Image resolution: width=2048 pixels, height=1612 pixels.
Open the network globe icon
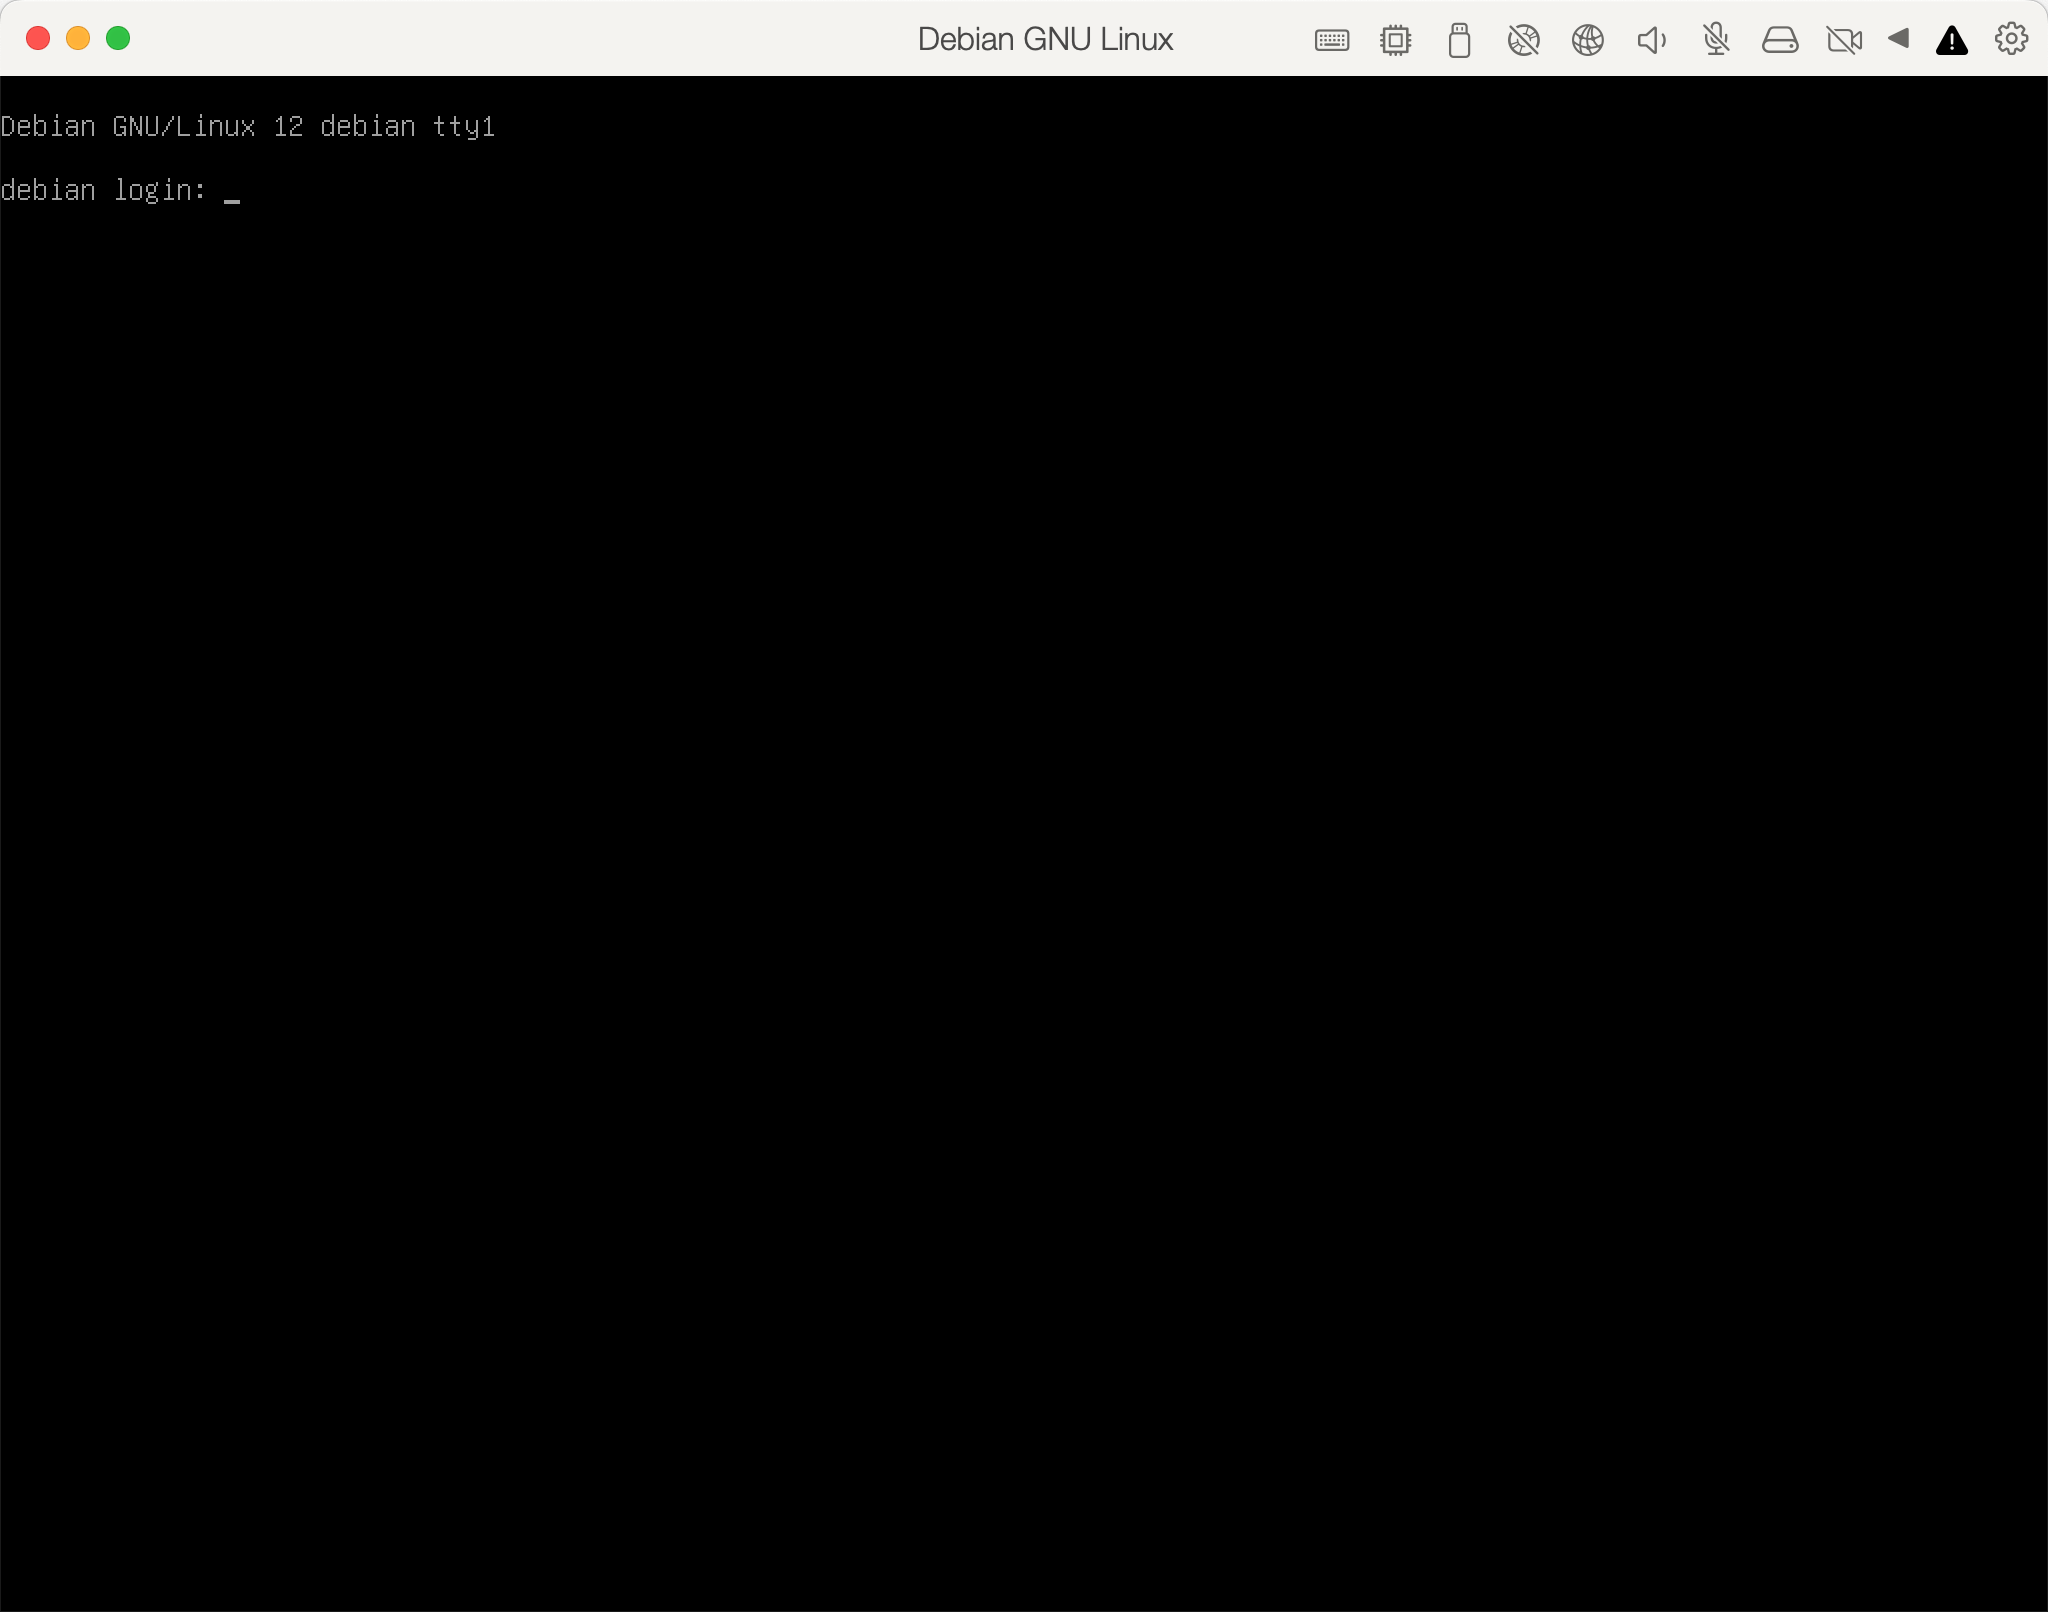coord(1588,40)
